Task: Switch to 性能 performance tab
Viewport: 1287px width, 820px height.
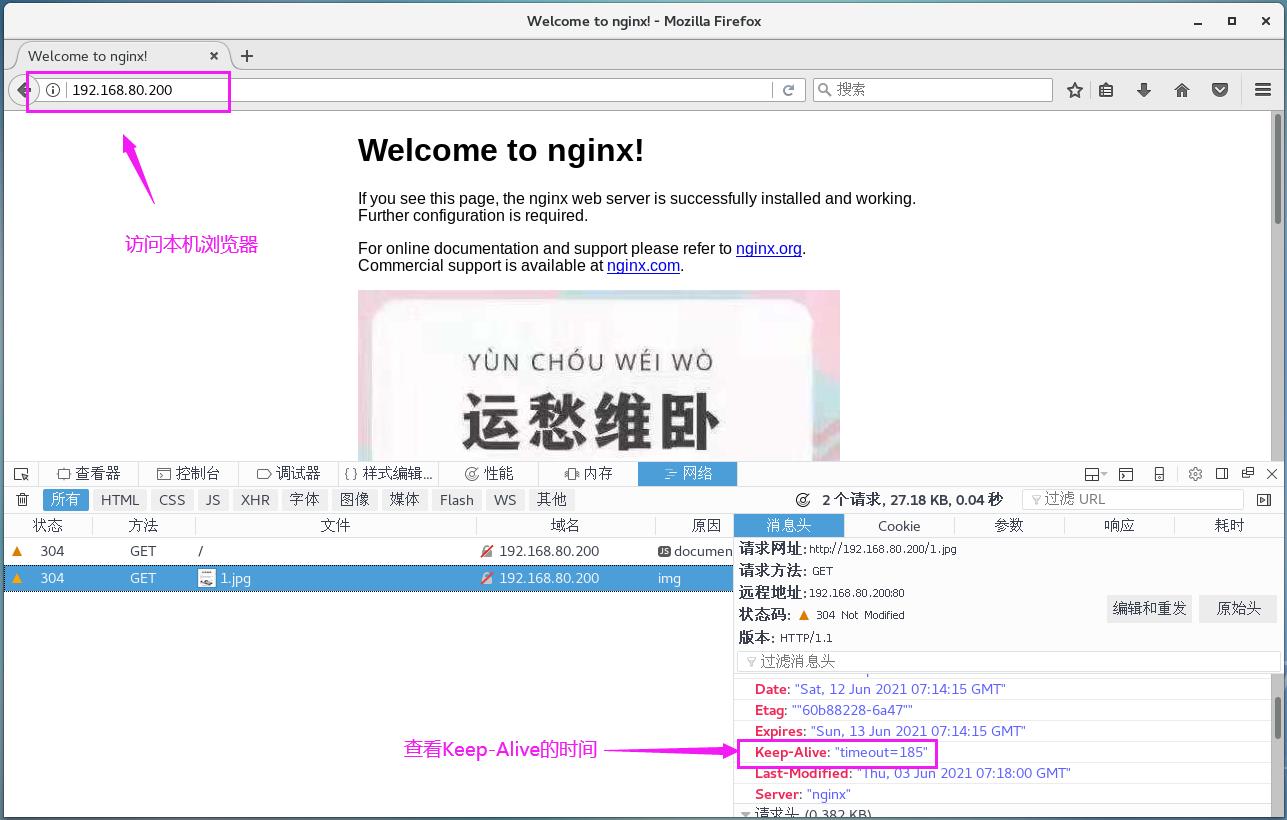Action: [489, 474]
